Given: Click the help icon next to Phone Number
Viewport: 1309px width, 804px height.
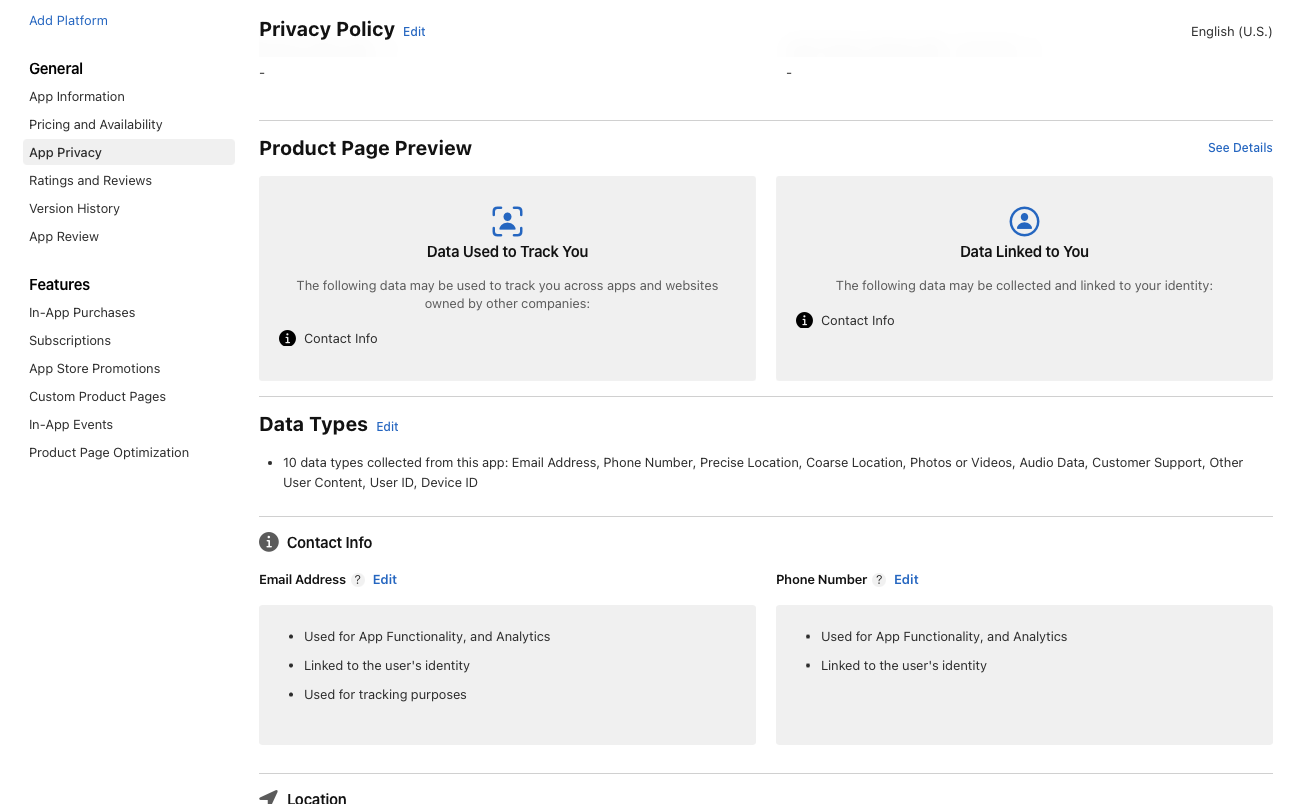Looking at the screenshot, I should [x=879, y=580].
